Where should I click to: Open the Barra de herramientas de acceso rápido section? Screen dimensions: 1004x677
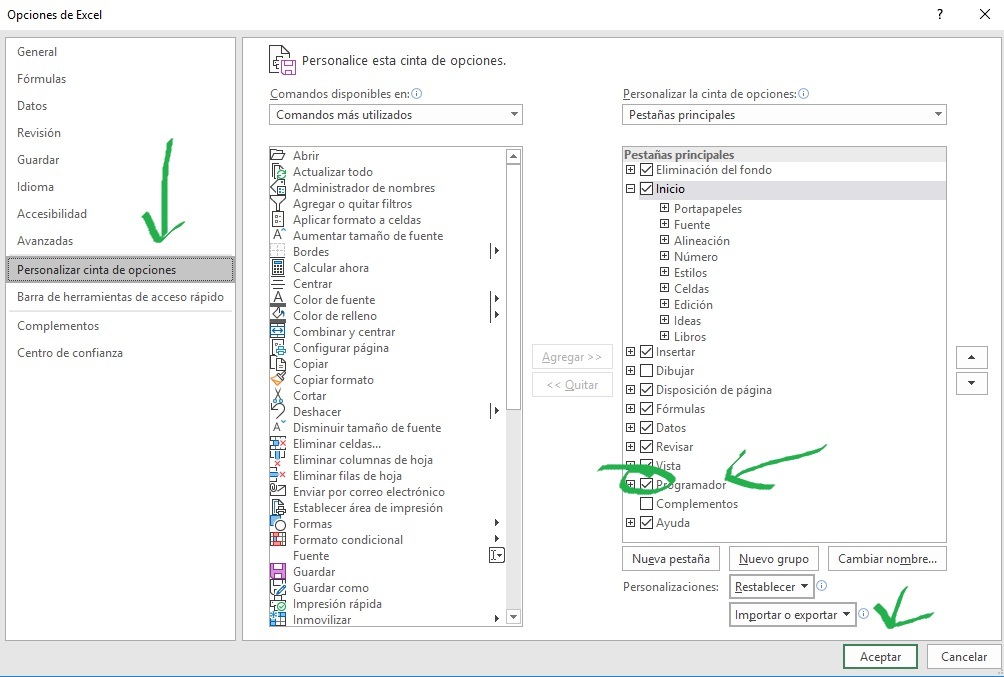coord(120,297)
